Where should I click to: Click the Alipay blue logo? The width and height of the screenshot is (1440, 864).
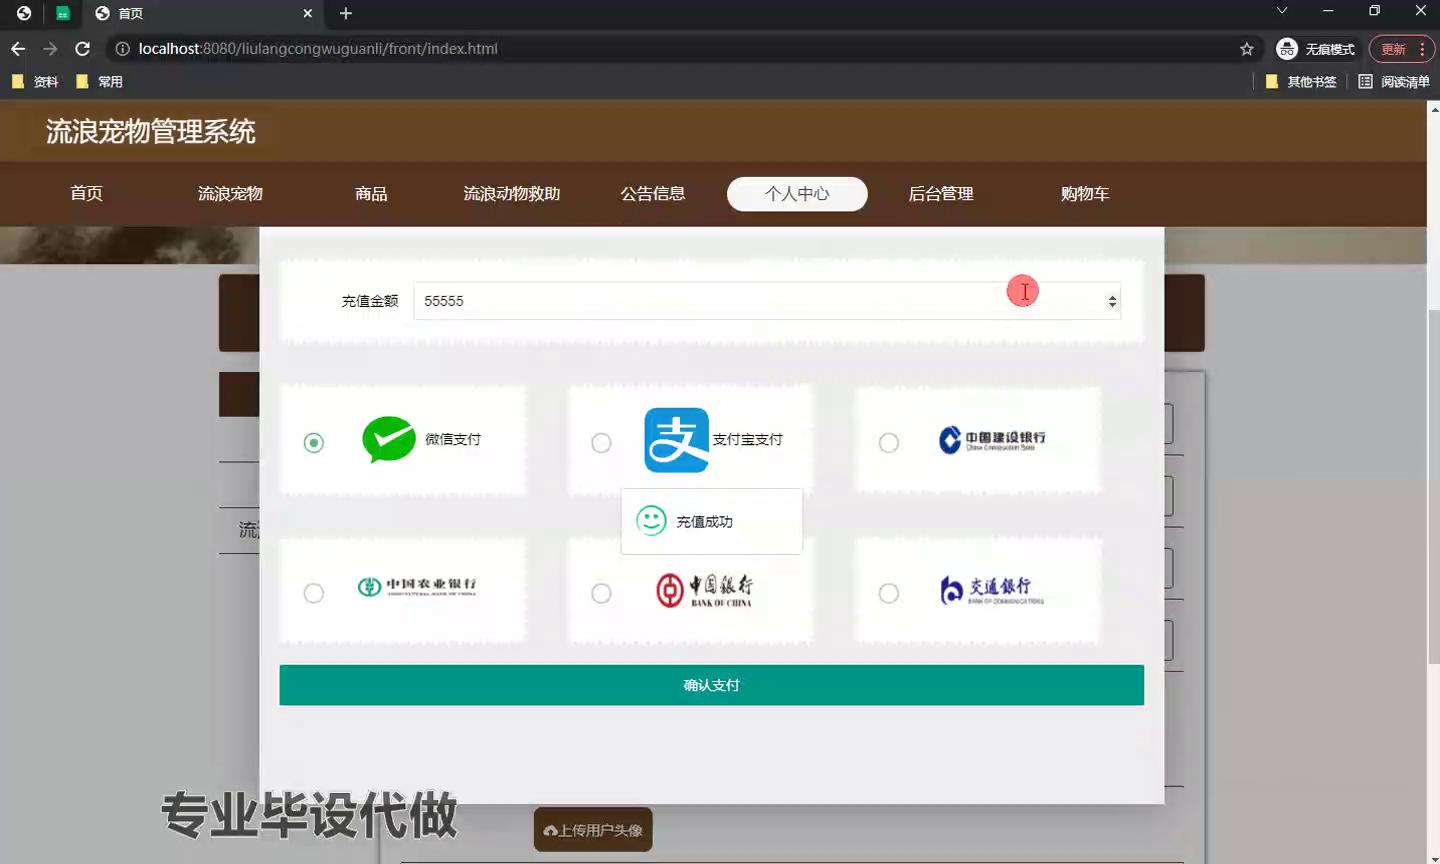point(676,440)
